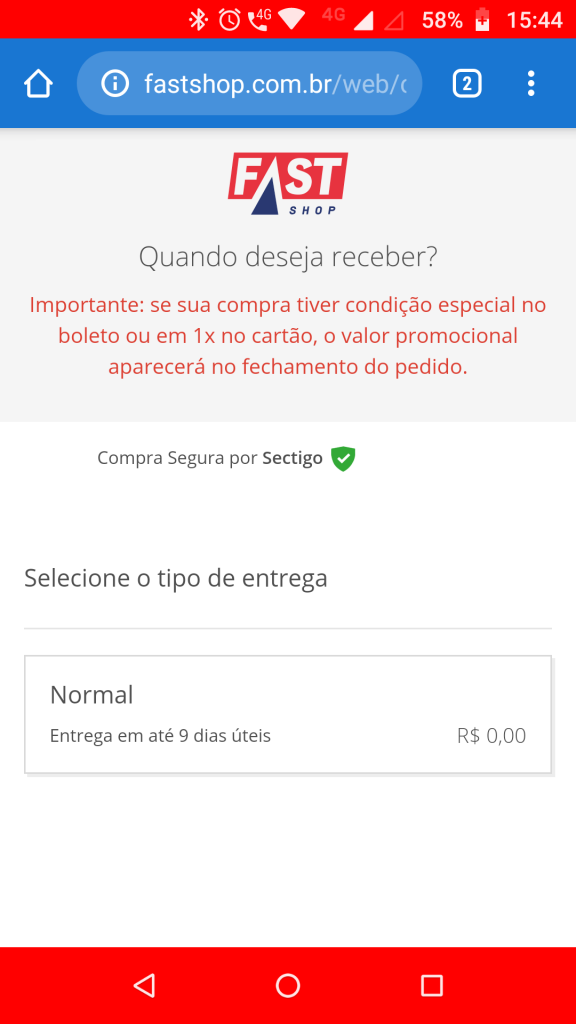Tap the 4G call status icon
576x1024 pixels.
259,20
